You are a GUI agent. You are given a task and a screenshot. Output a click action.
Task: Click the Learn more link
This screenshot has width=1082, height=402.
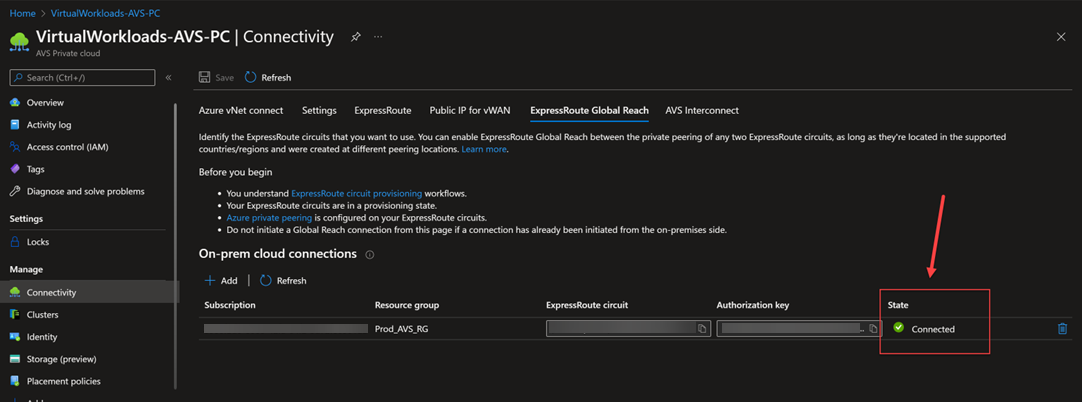[x=484, y=149]
